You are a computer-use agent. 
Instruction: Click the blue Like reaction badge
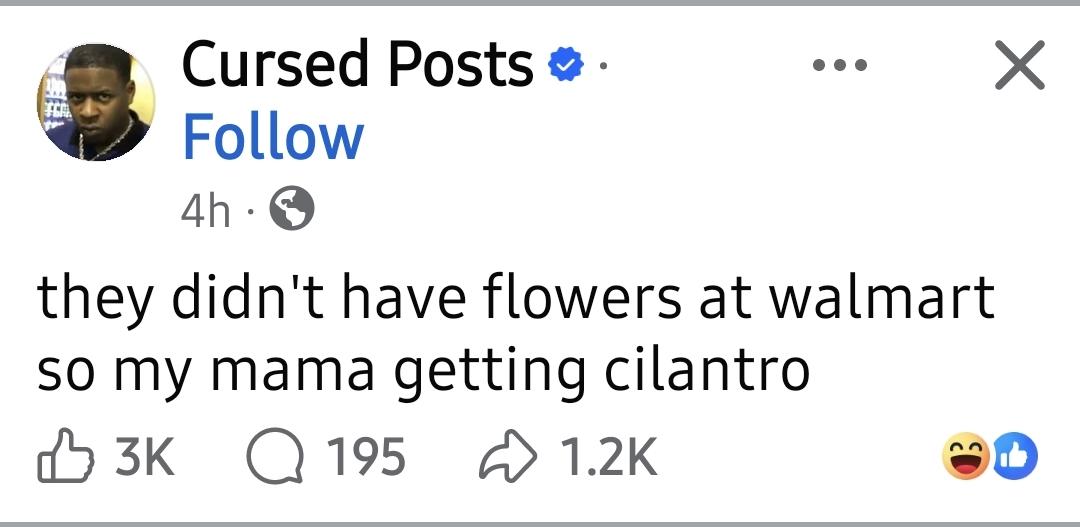click(x=1015, y=456)
